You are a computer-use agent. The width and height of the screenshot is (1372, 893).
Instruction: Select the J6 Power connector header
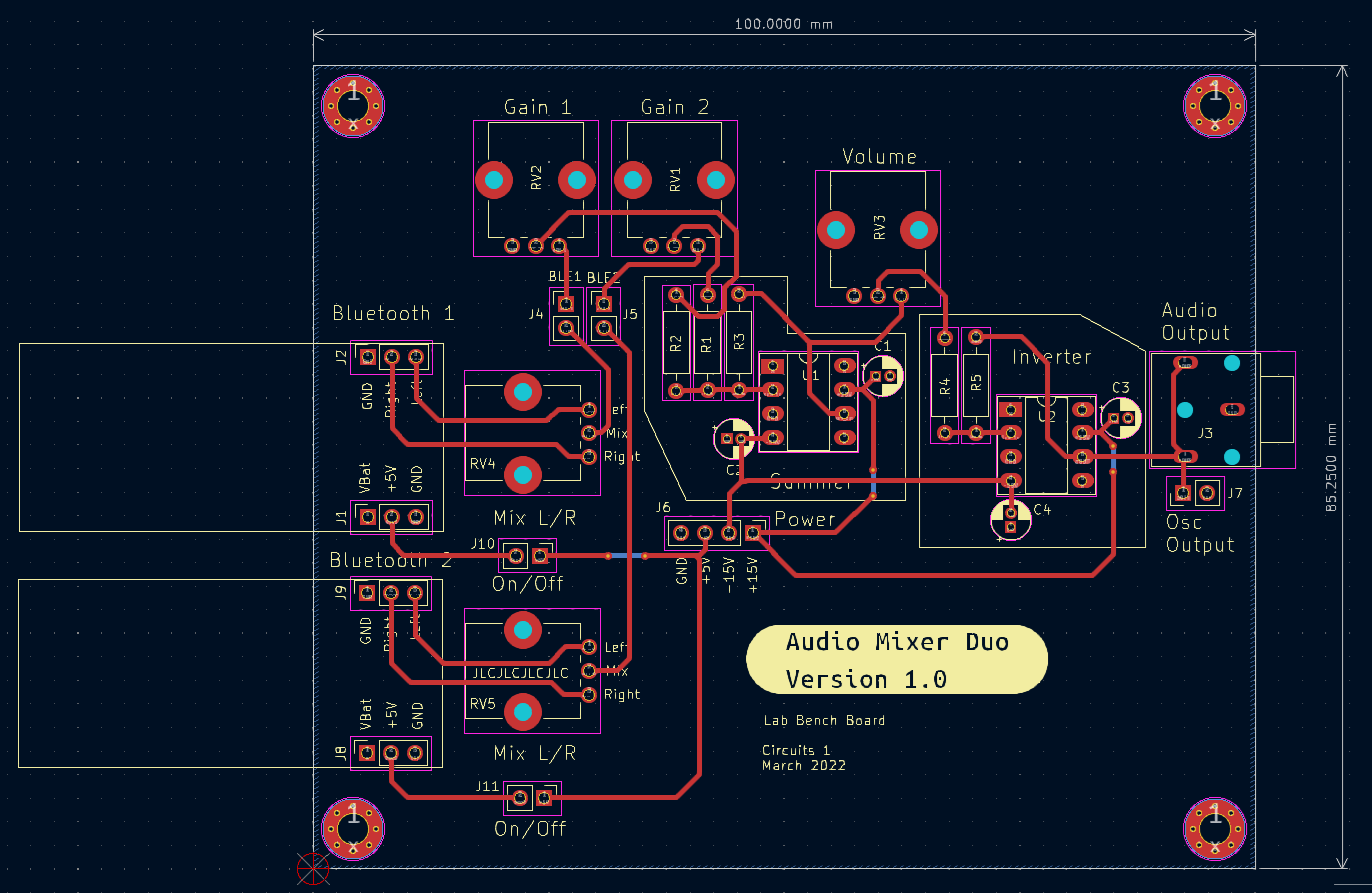[717, 533]
